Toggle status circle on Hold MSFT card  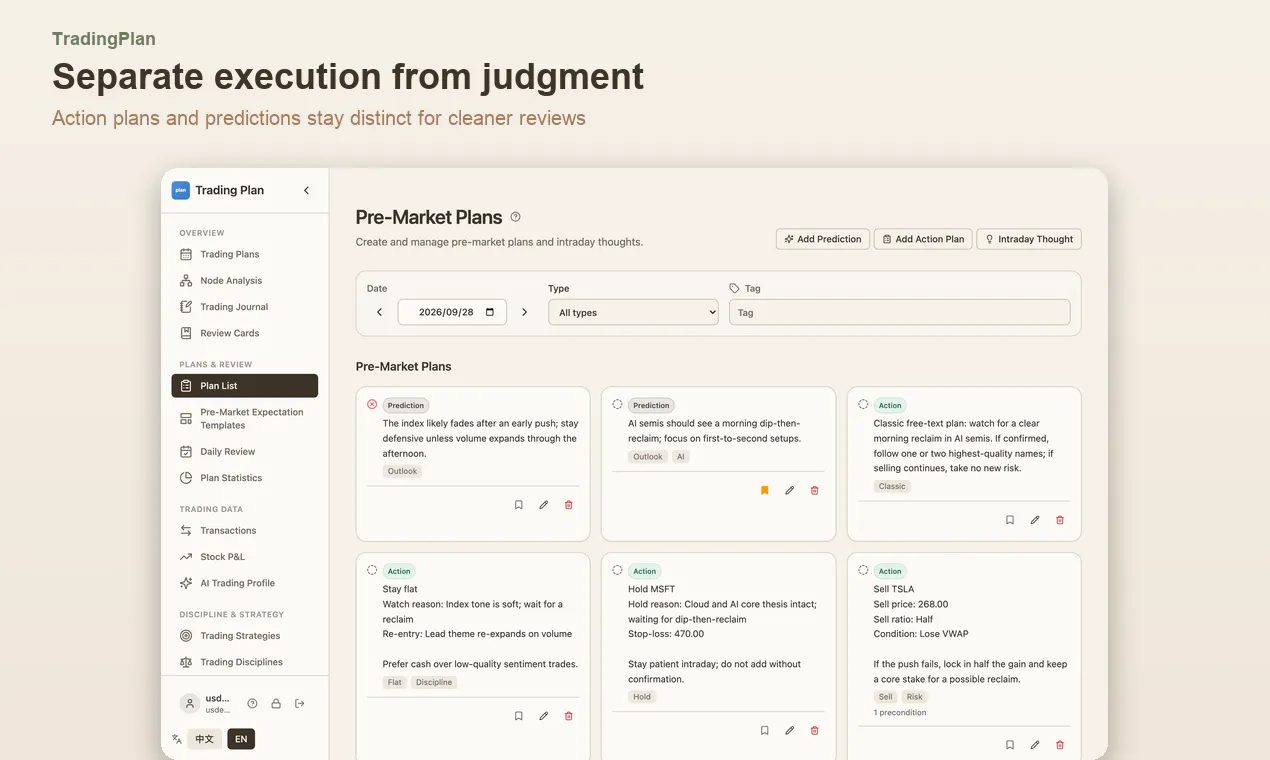(617, 571)
